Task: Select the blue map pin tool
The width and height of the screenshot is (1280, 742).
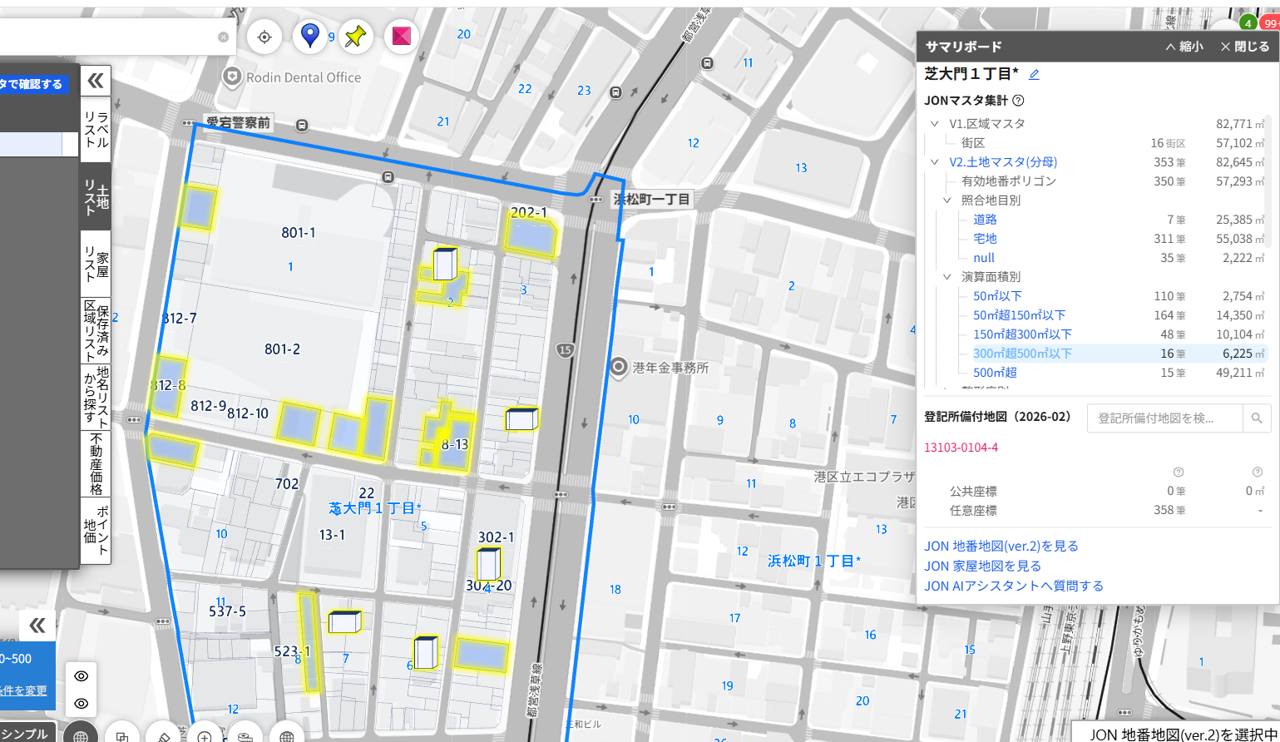Action: 310,36
